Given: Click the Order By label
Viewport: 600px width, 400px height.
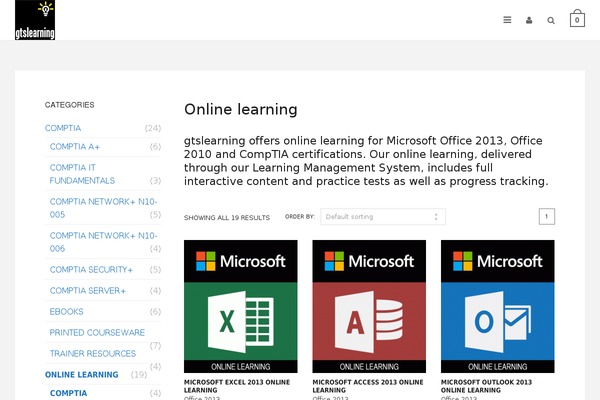Looking at the screenshot, I should coord(300,217).
